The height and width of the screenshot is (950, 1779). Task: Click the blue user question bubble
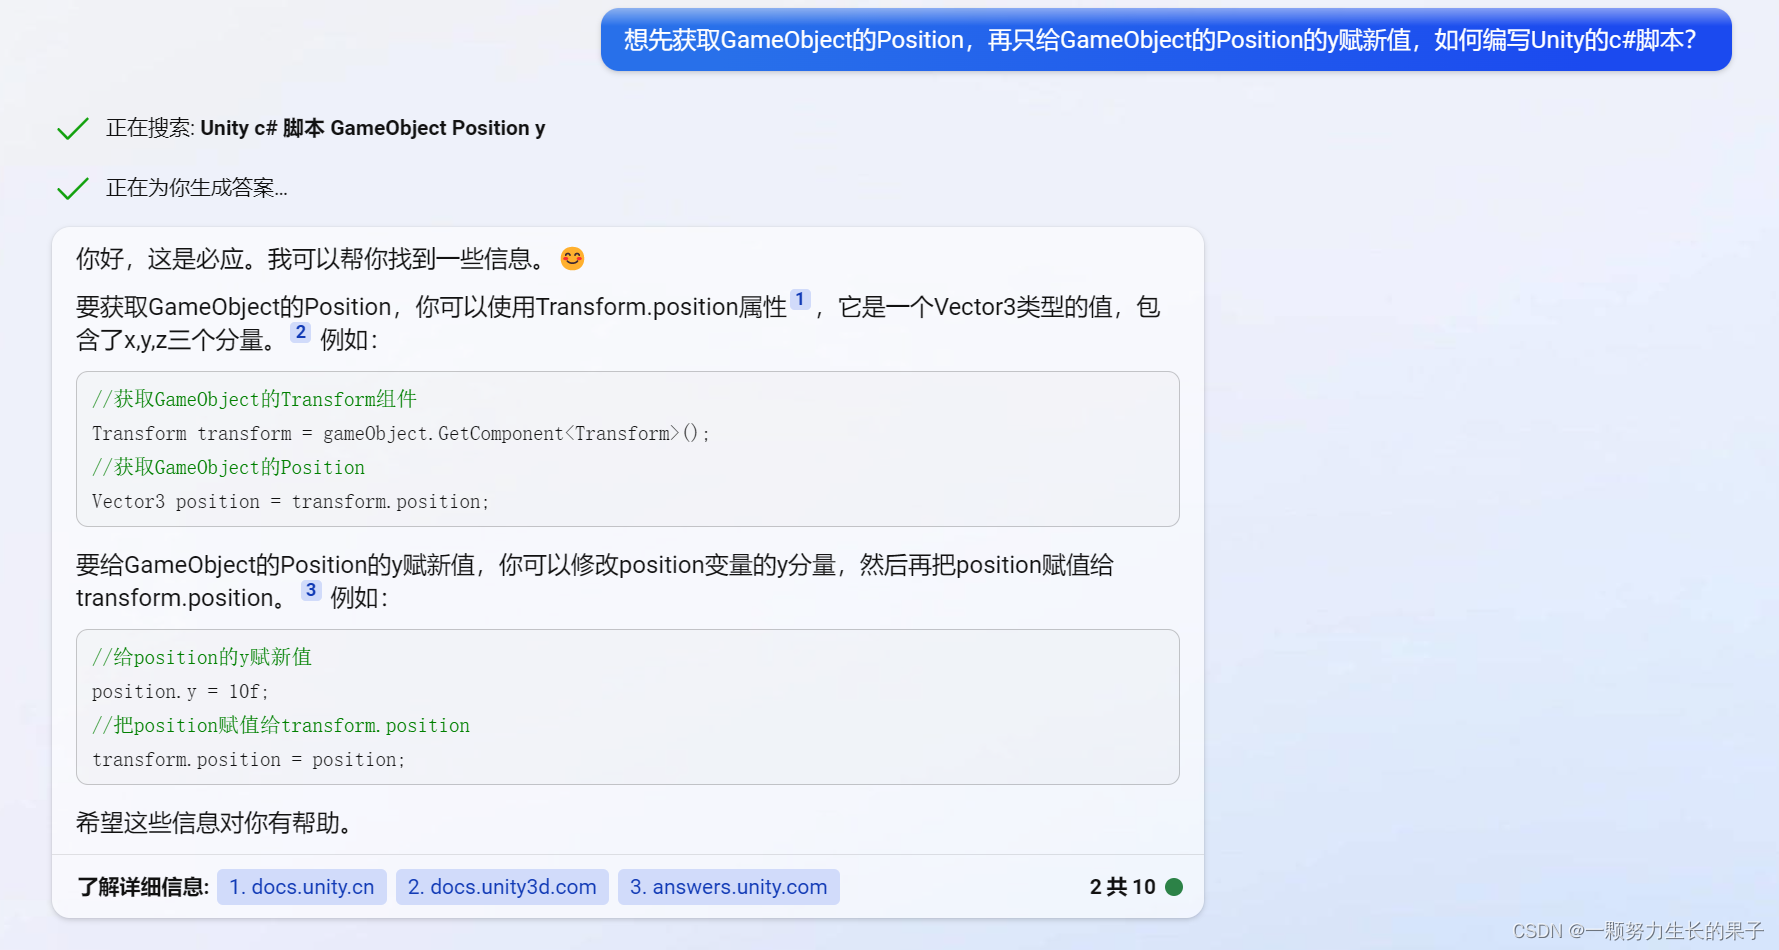point(1166,40)
